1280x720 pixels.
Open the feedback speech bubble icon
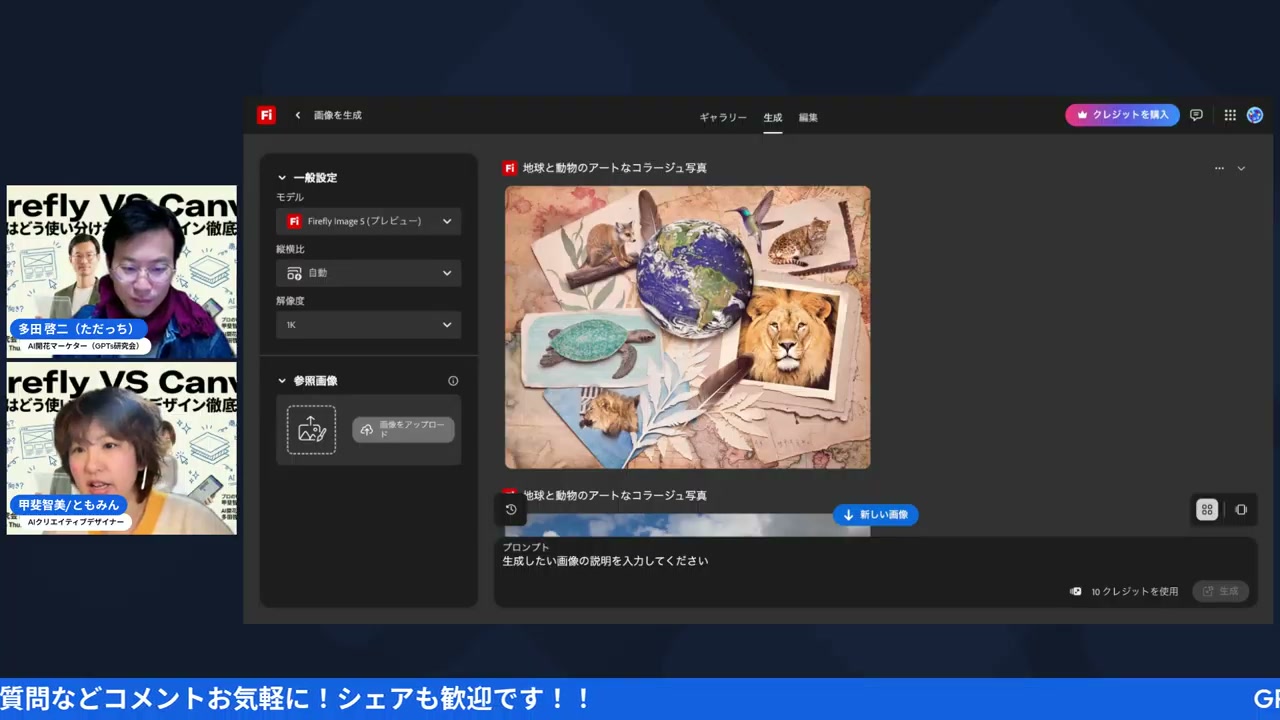click(x=1196, y=115)
